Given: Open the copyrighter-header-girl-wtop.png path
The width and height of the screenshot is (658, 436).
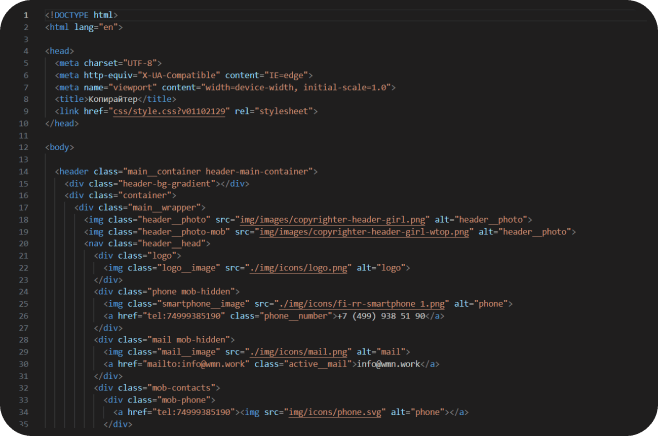Looking at the screenshot, I should [x=364, y=231].
